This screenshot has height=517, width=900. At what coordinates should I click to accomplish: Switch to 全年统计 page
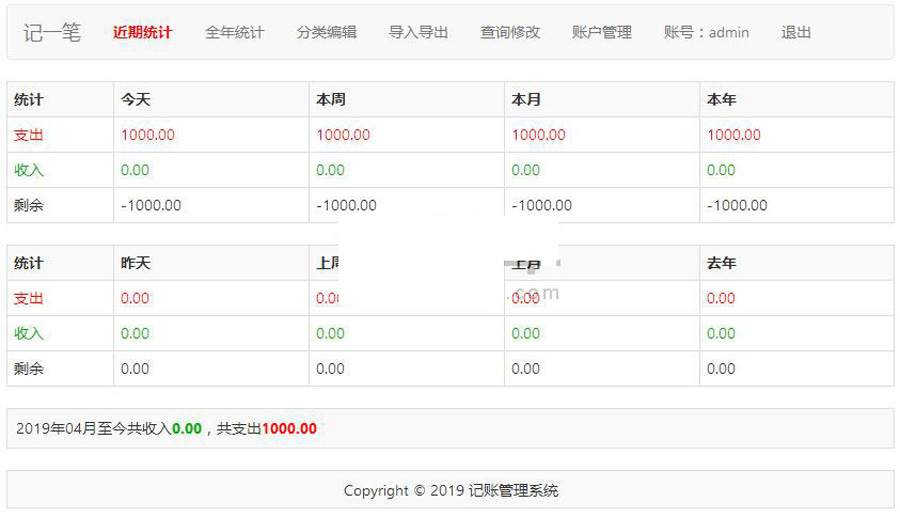coord(234,32)
